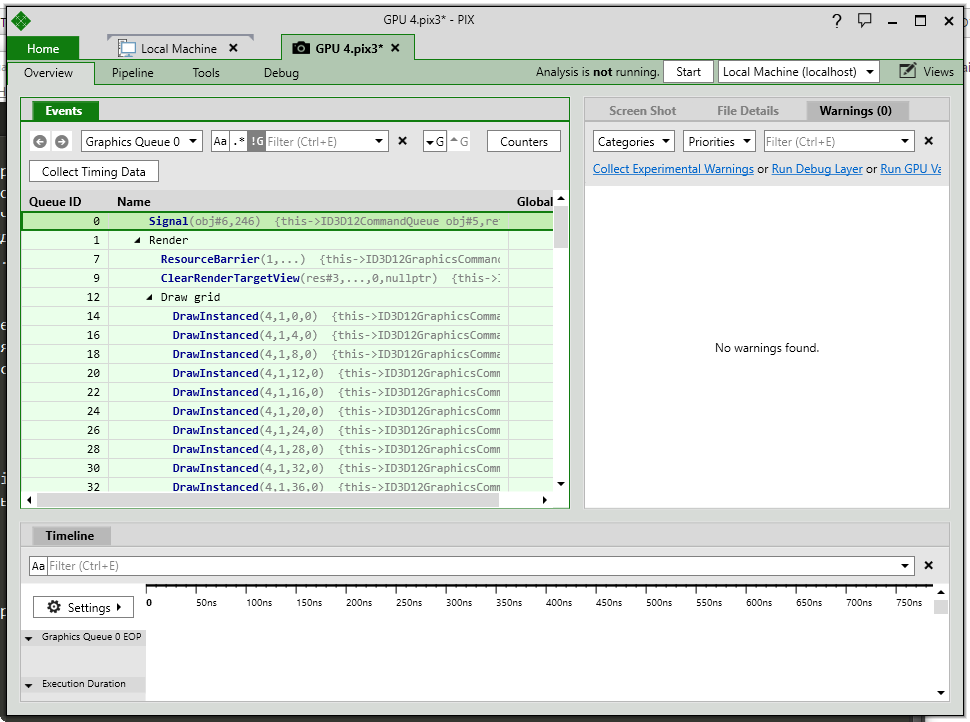The image size is (970, 722).
Task: Open the Pipeline tab
Action: [132, 72]
